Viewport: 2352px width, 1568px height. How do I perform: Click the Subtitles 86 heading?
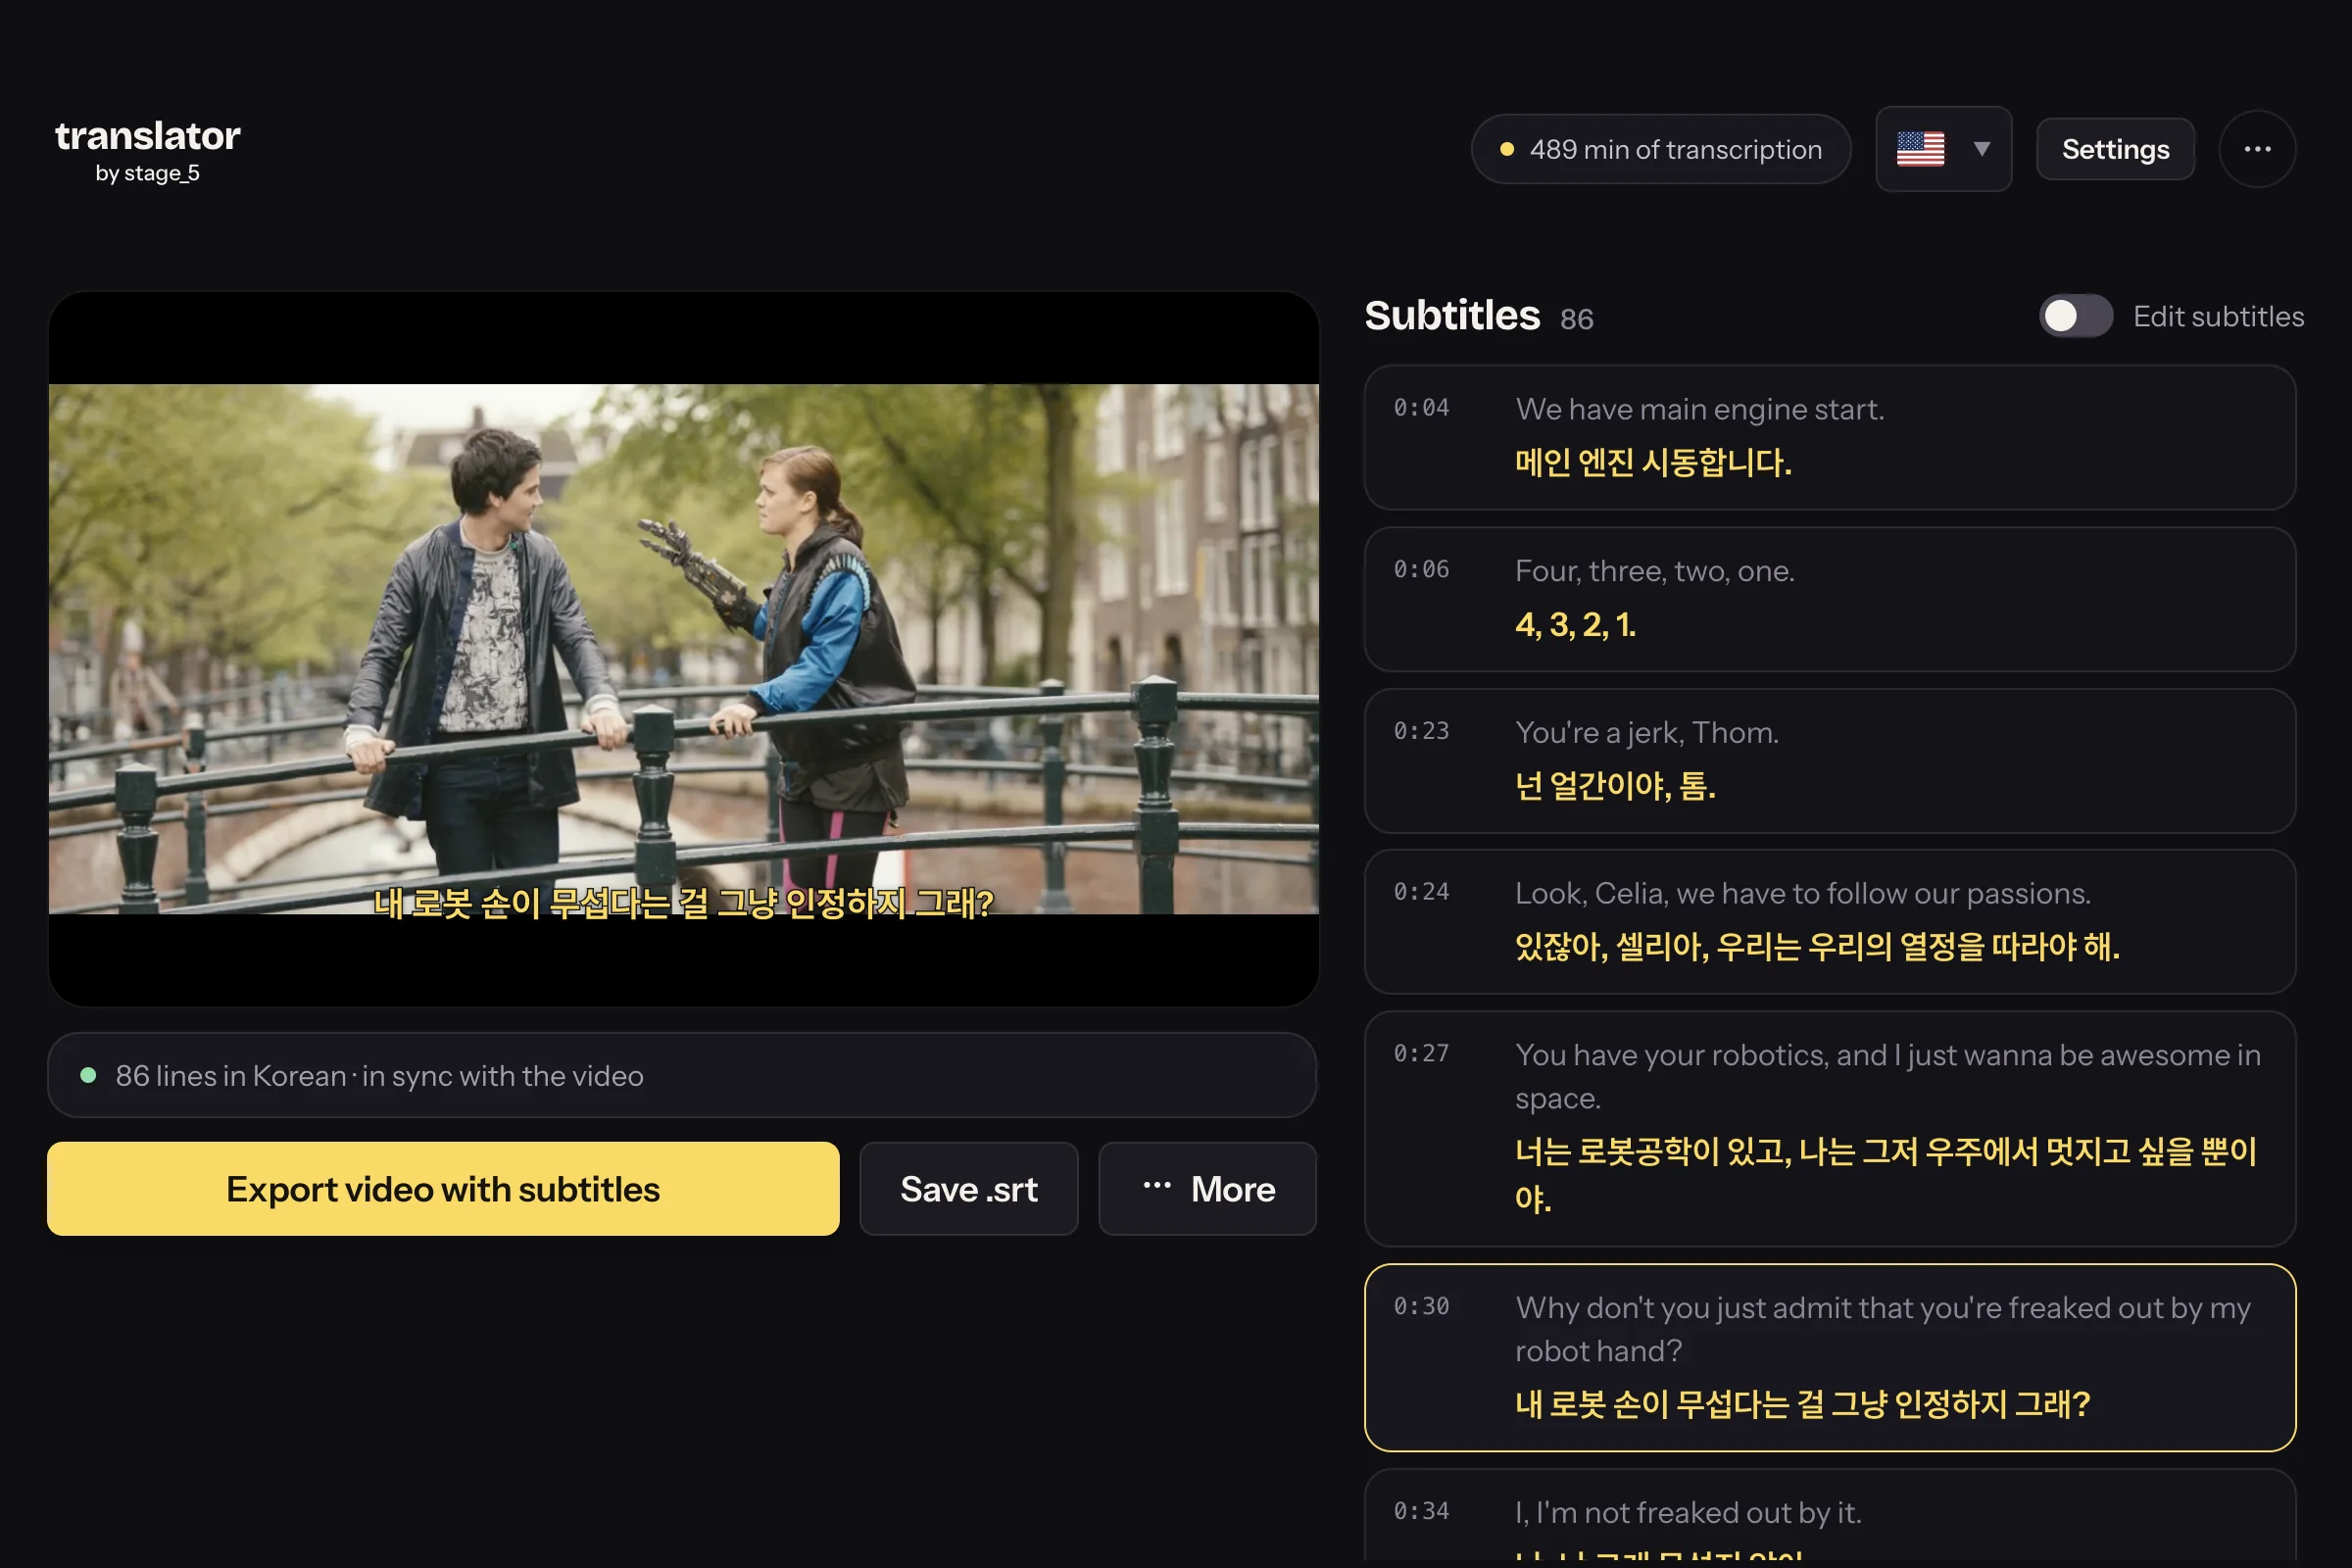[1479, 316]
